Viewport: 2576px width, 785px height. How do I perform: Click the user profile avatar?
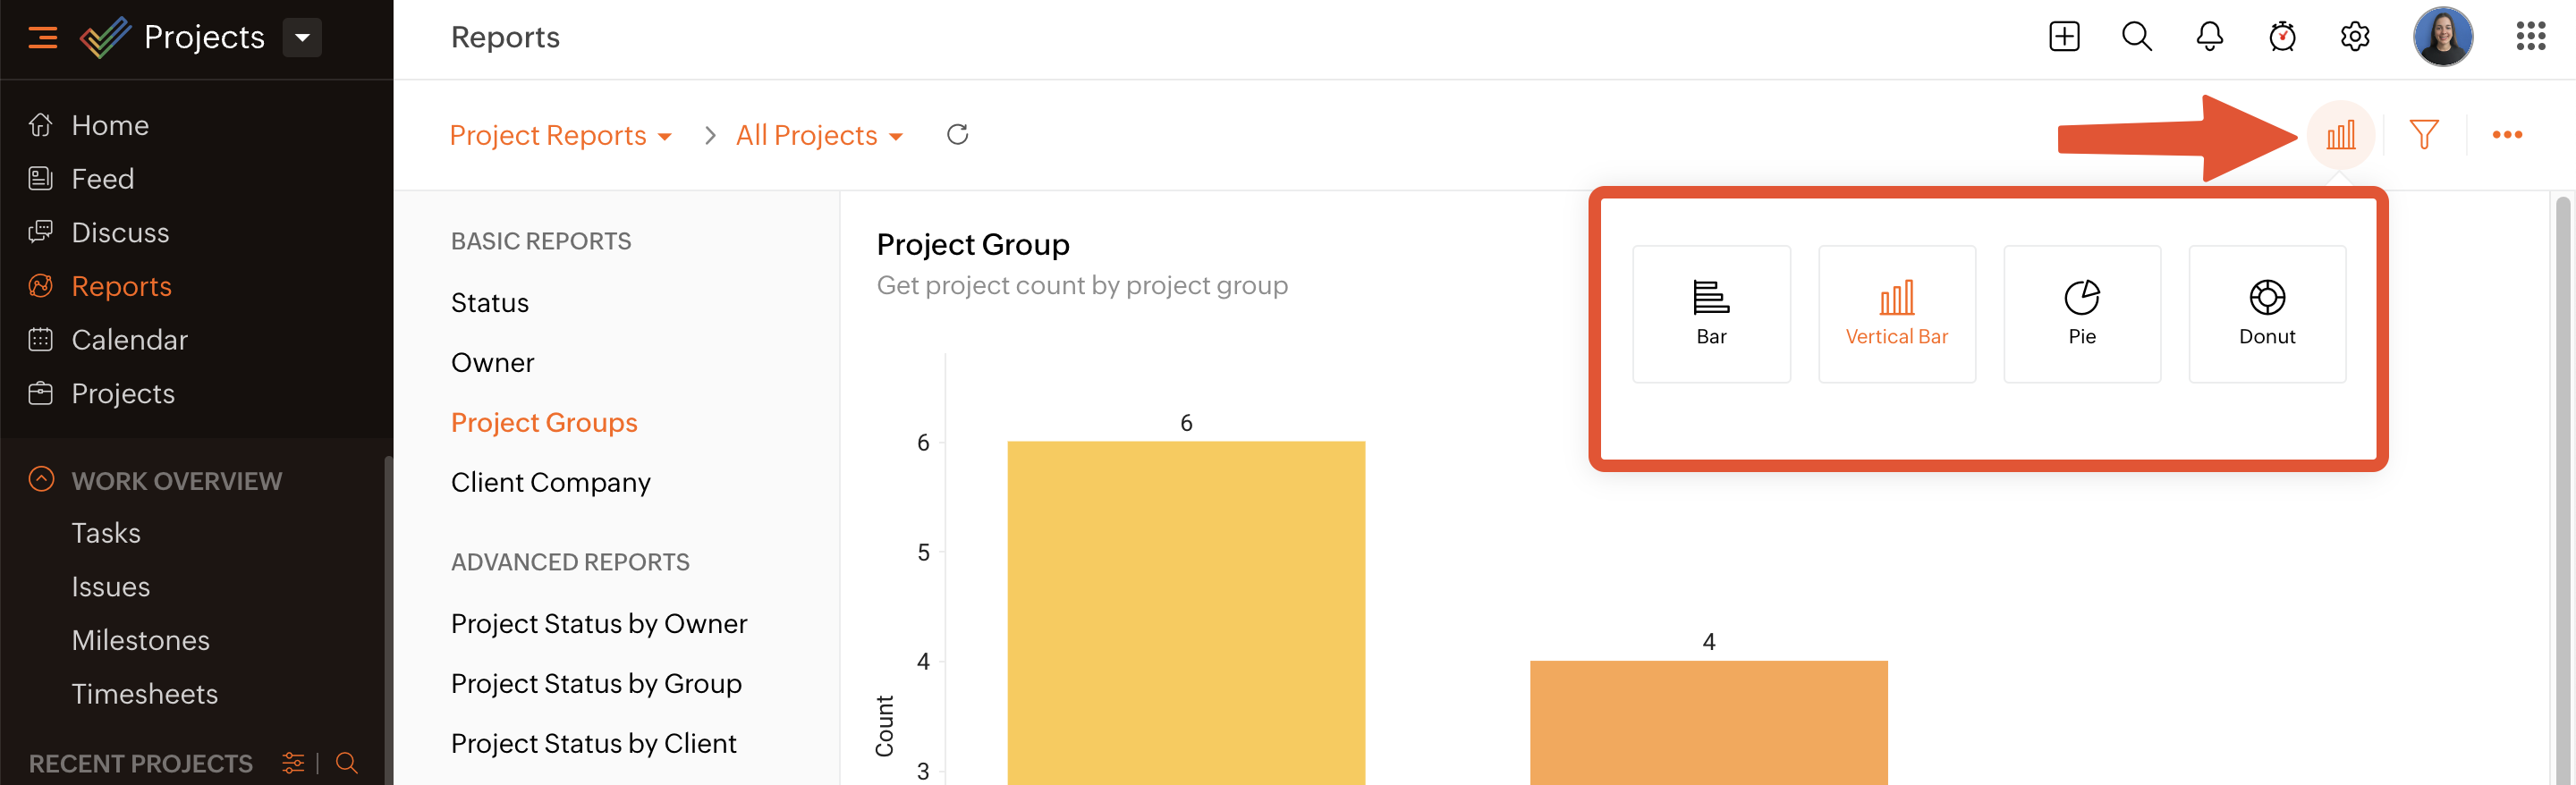[x=2443, y=37]
